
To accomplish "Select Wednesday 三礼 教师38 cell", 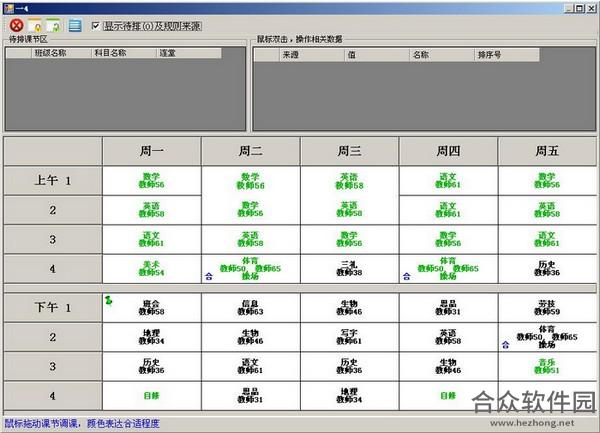I will point(349,269).
